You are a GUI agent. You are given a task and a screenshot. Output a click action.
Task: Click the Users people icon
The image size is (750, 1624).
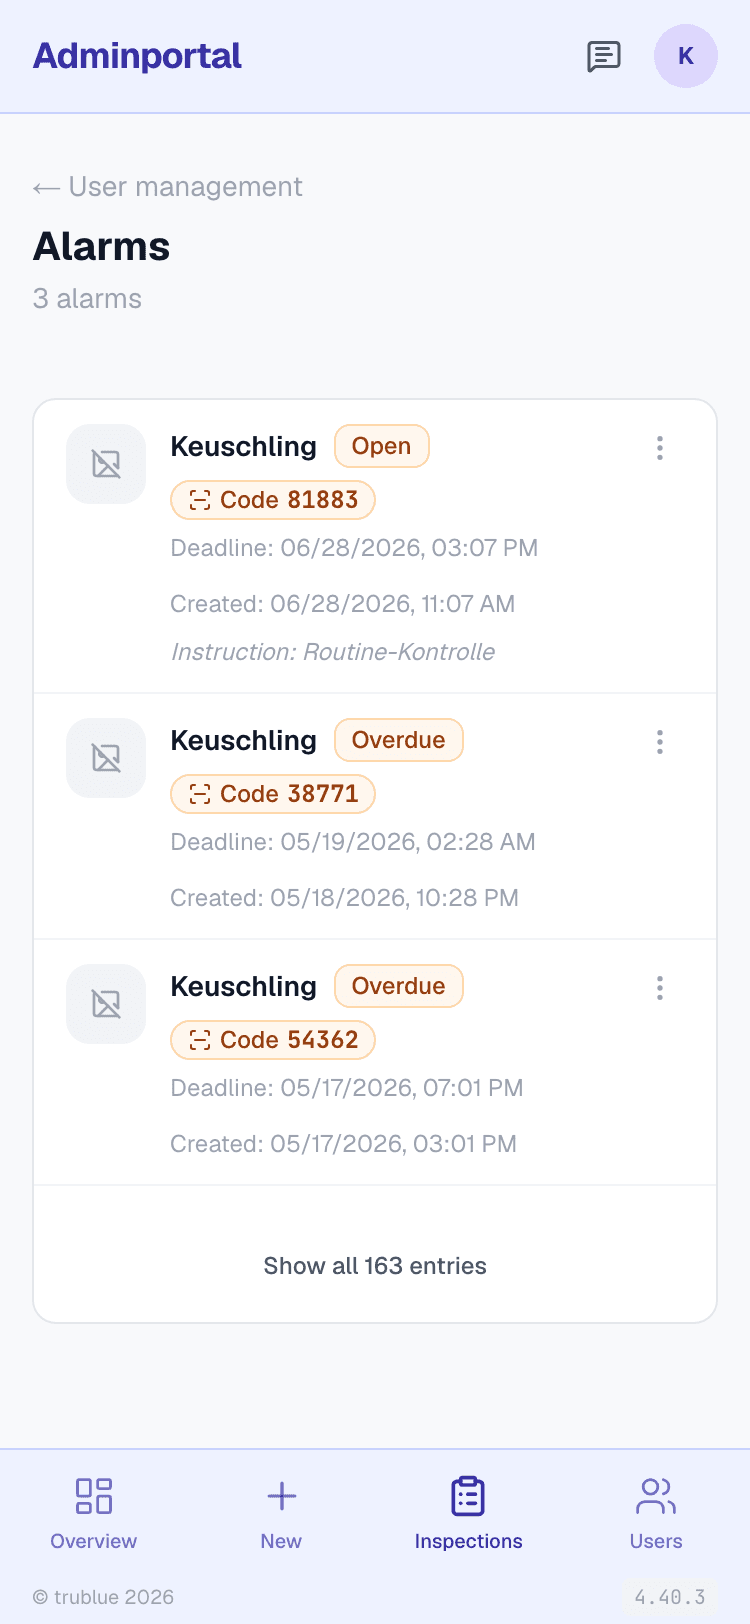point(656,1496)
